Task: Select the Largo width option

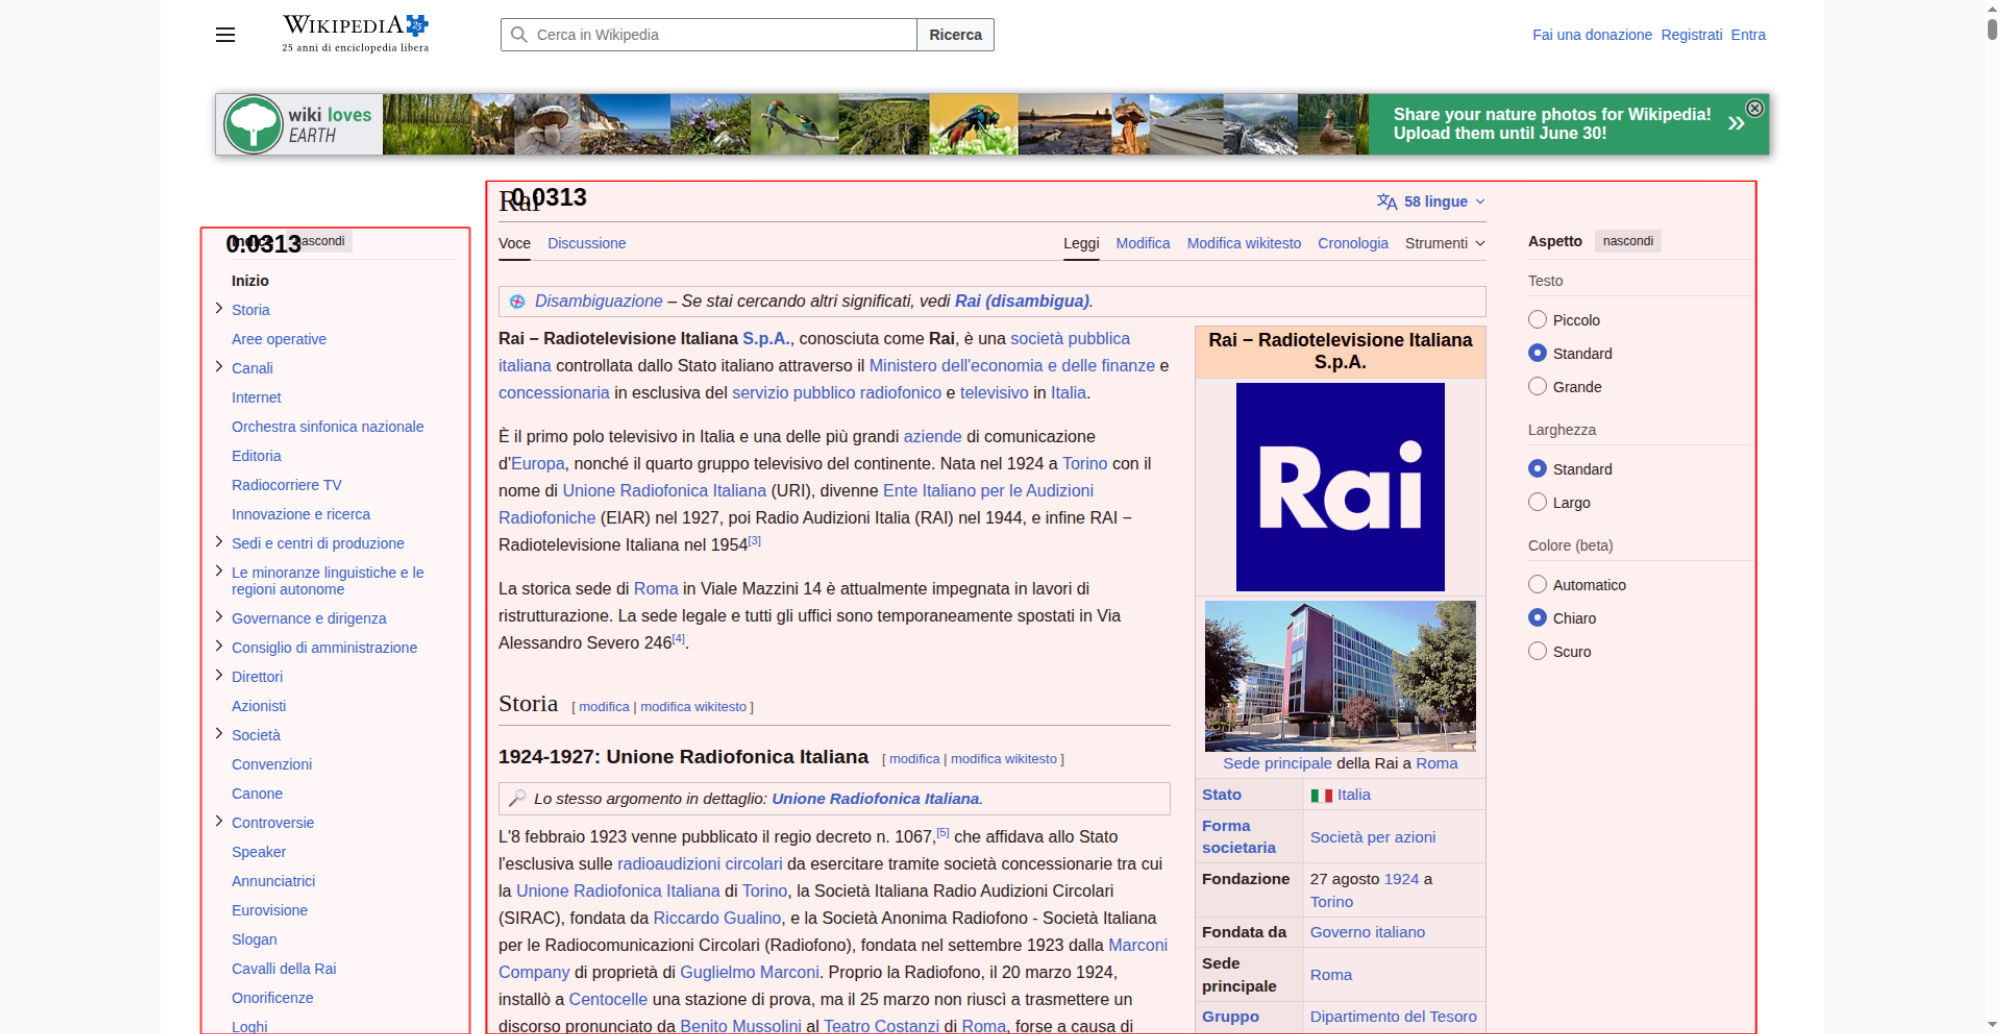Action: 1538,502
